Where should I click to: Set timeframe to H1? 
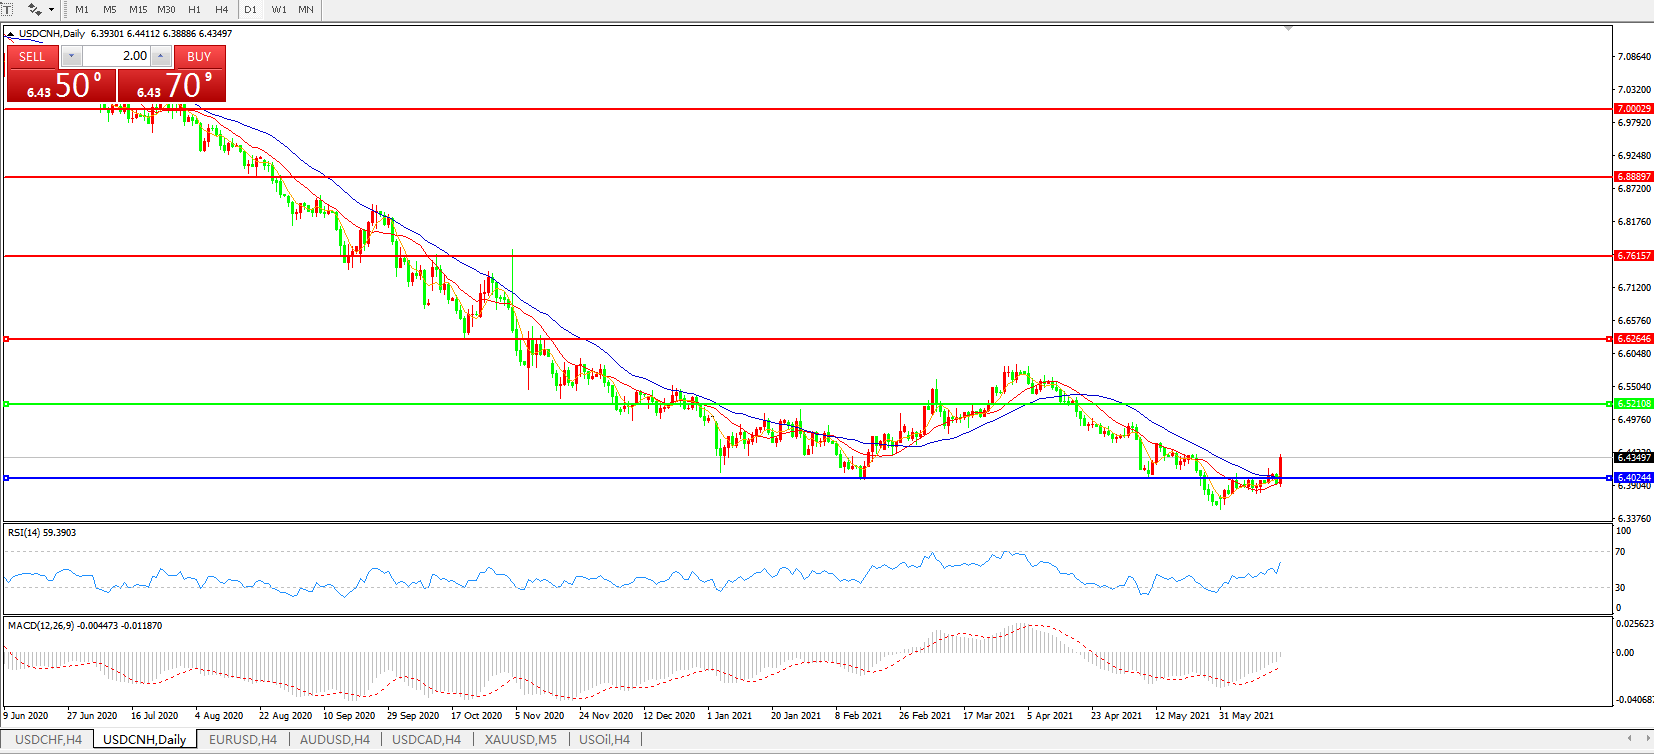(x=194, y=9)
